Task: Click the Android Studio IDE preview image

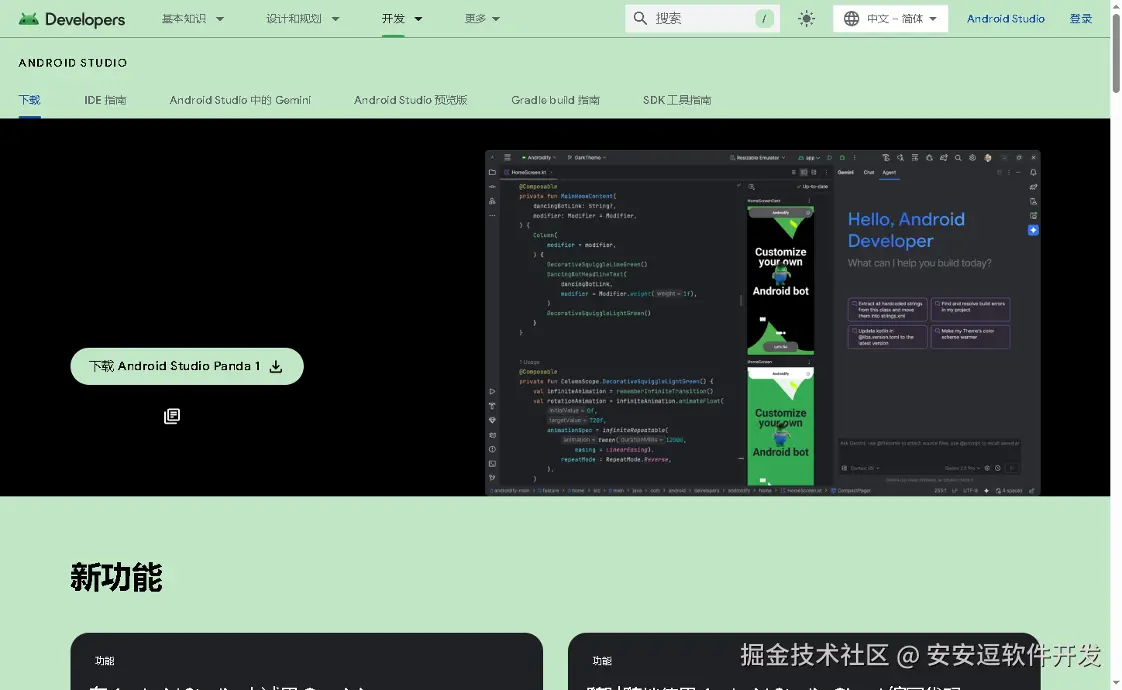Action: pyautogui.click(x=763, y=323)
